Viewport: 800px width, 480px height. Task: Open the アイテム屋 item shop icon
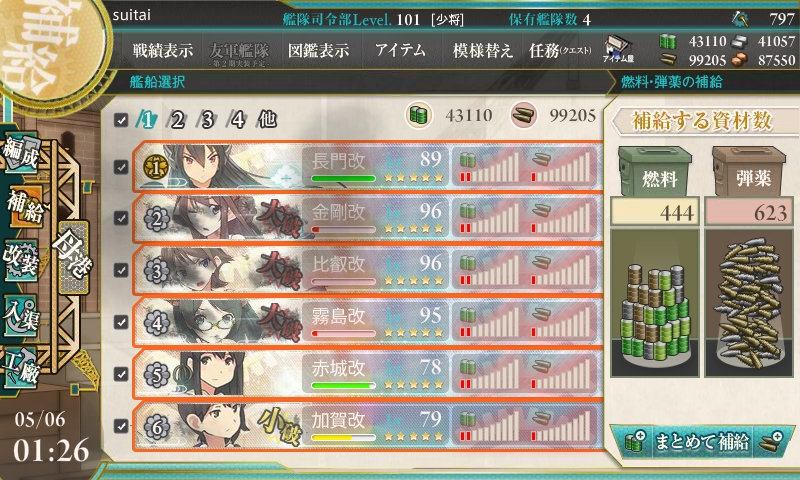tap(618, 49)
